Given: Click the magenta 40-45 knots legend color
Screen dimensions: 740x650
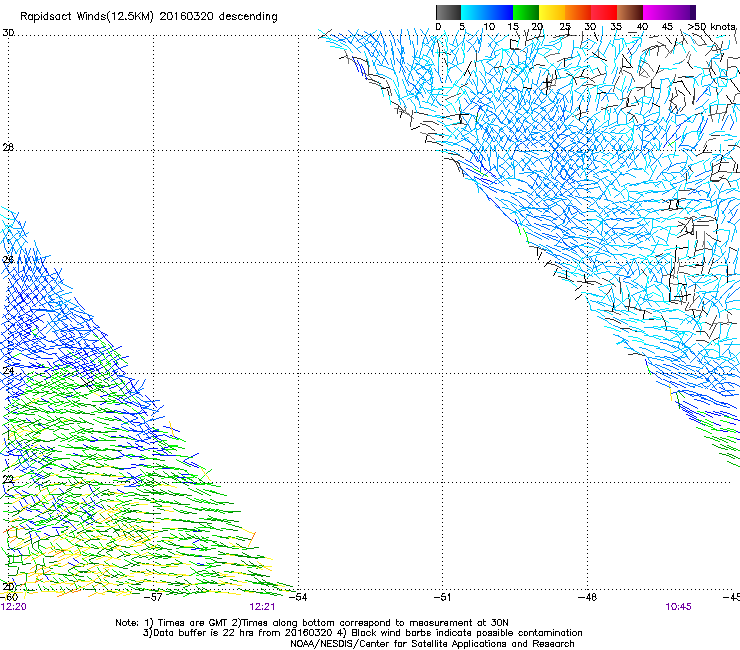Looking at the screenshot, I should point(656,12).
